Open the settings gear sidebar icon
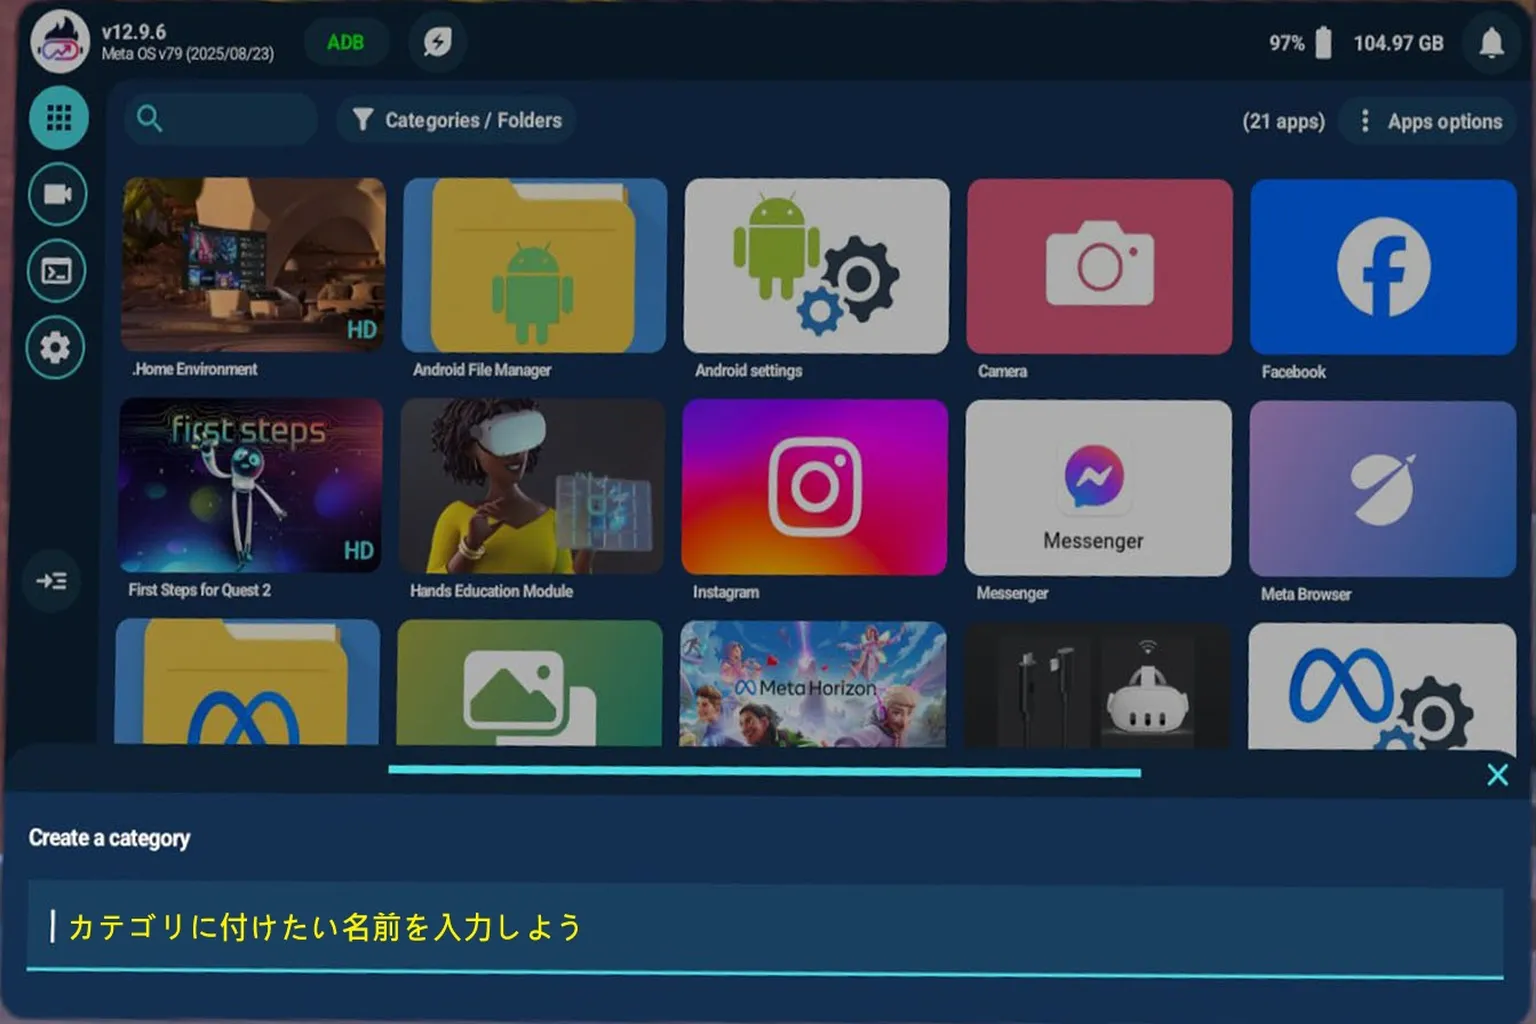The height and width of the screenshot is (1024, 1536). click(x=55, y=348)
